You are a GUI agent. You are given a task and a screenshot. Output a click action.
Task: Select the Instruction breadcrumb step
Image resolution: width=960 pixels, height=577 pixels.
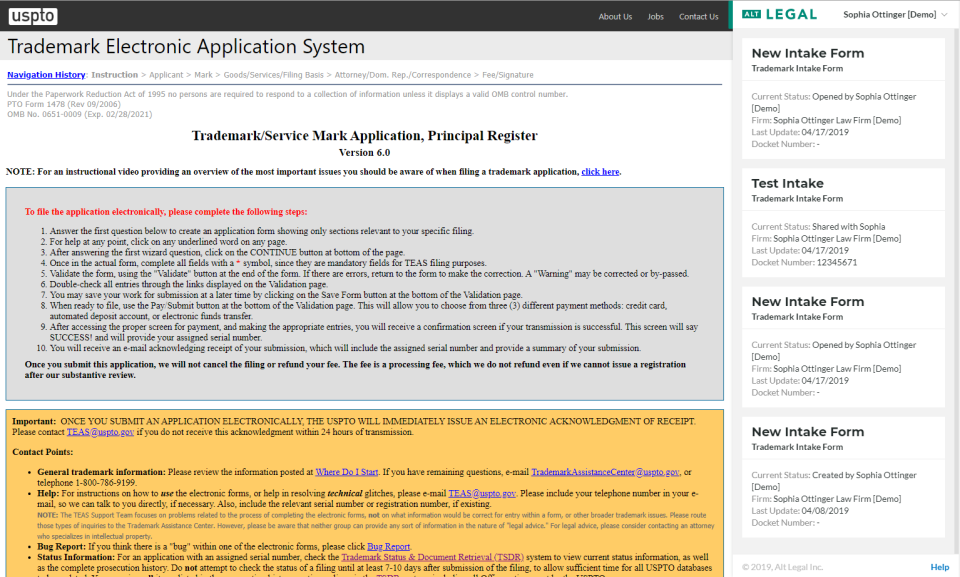pos(114,75)
